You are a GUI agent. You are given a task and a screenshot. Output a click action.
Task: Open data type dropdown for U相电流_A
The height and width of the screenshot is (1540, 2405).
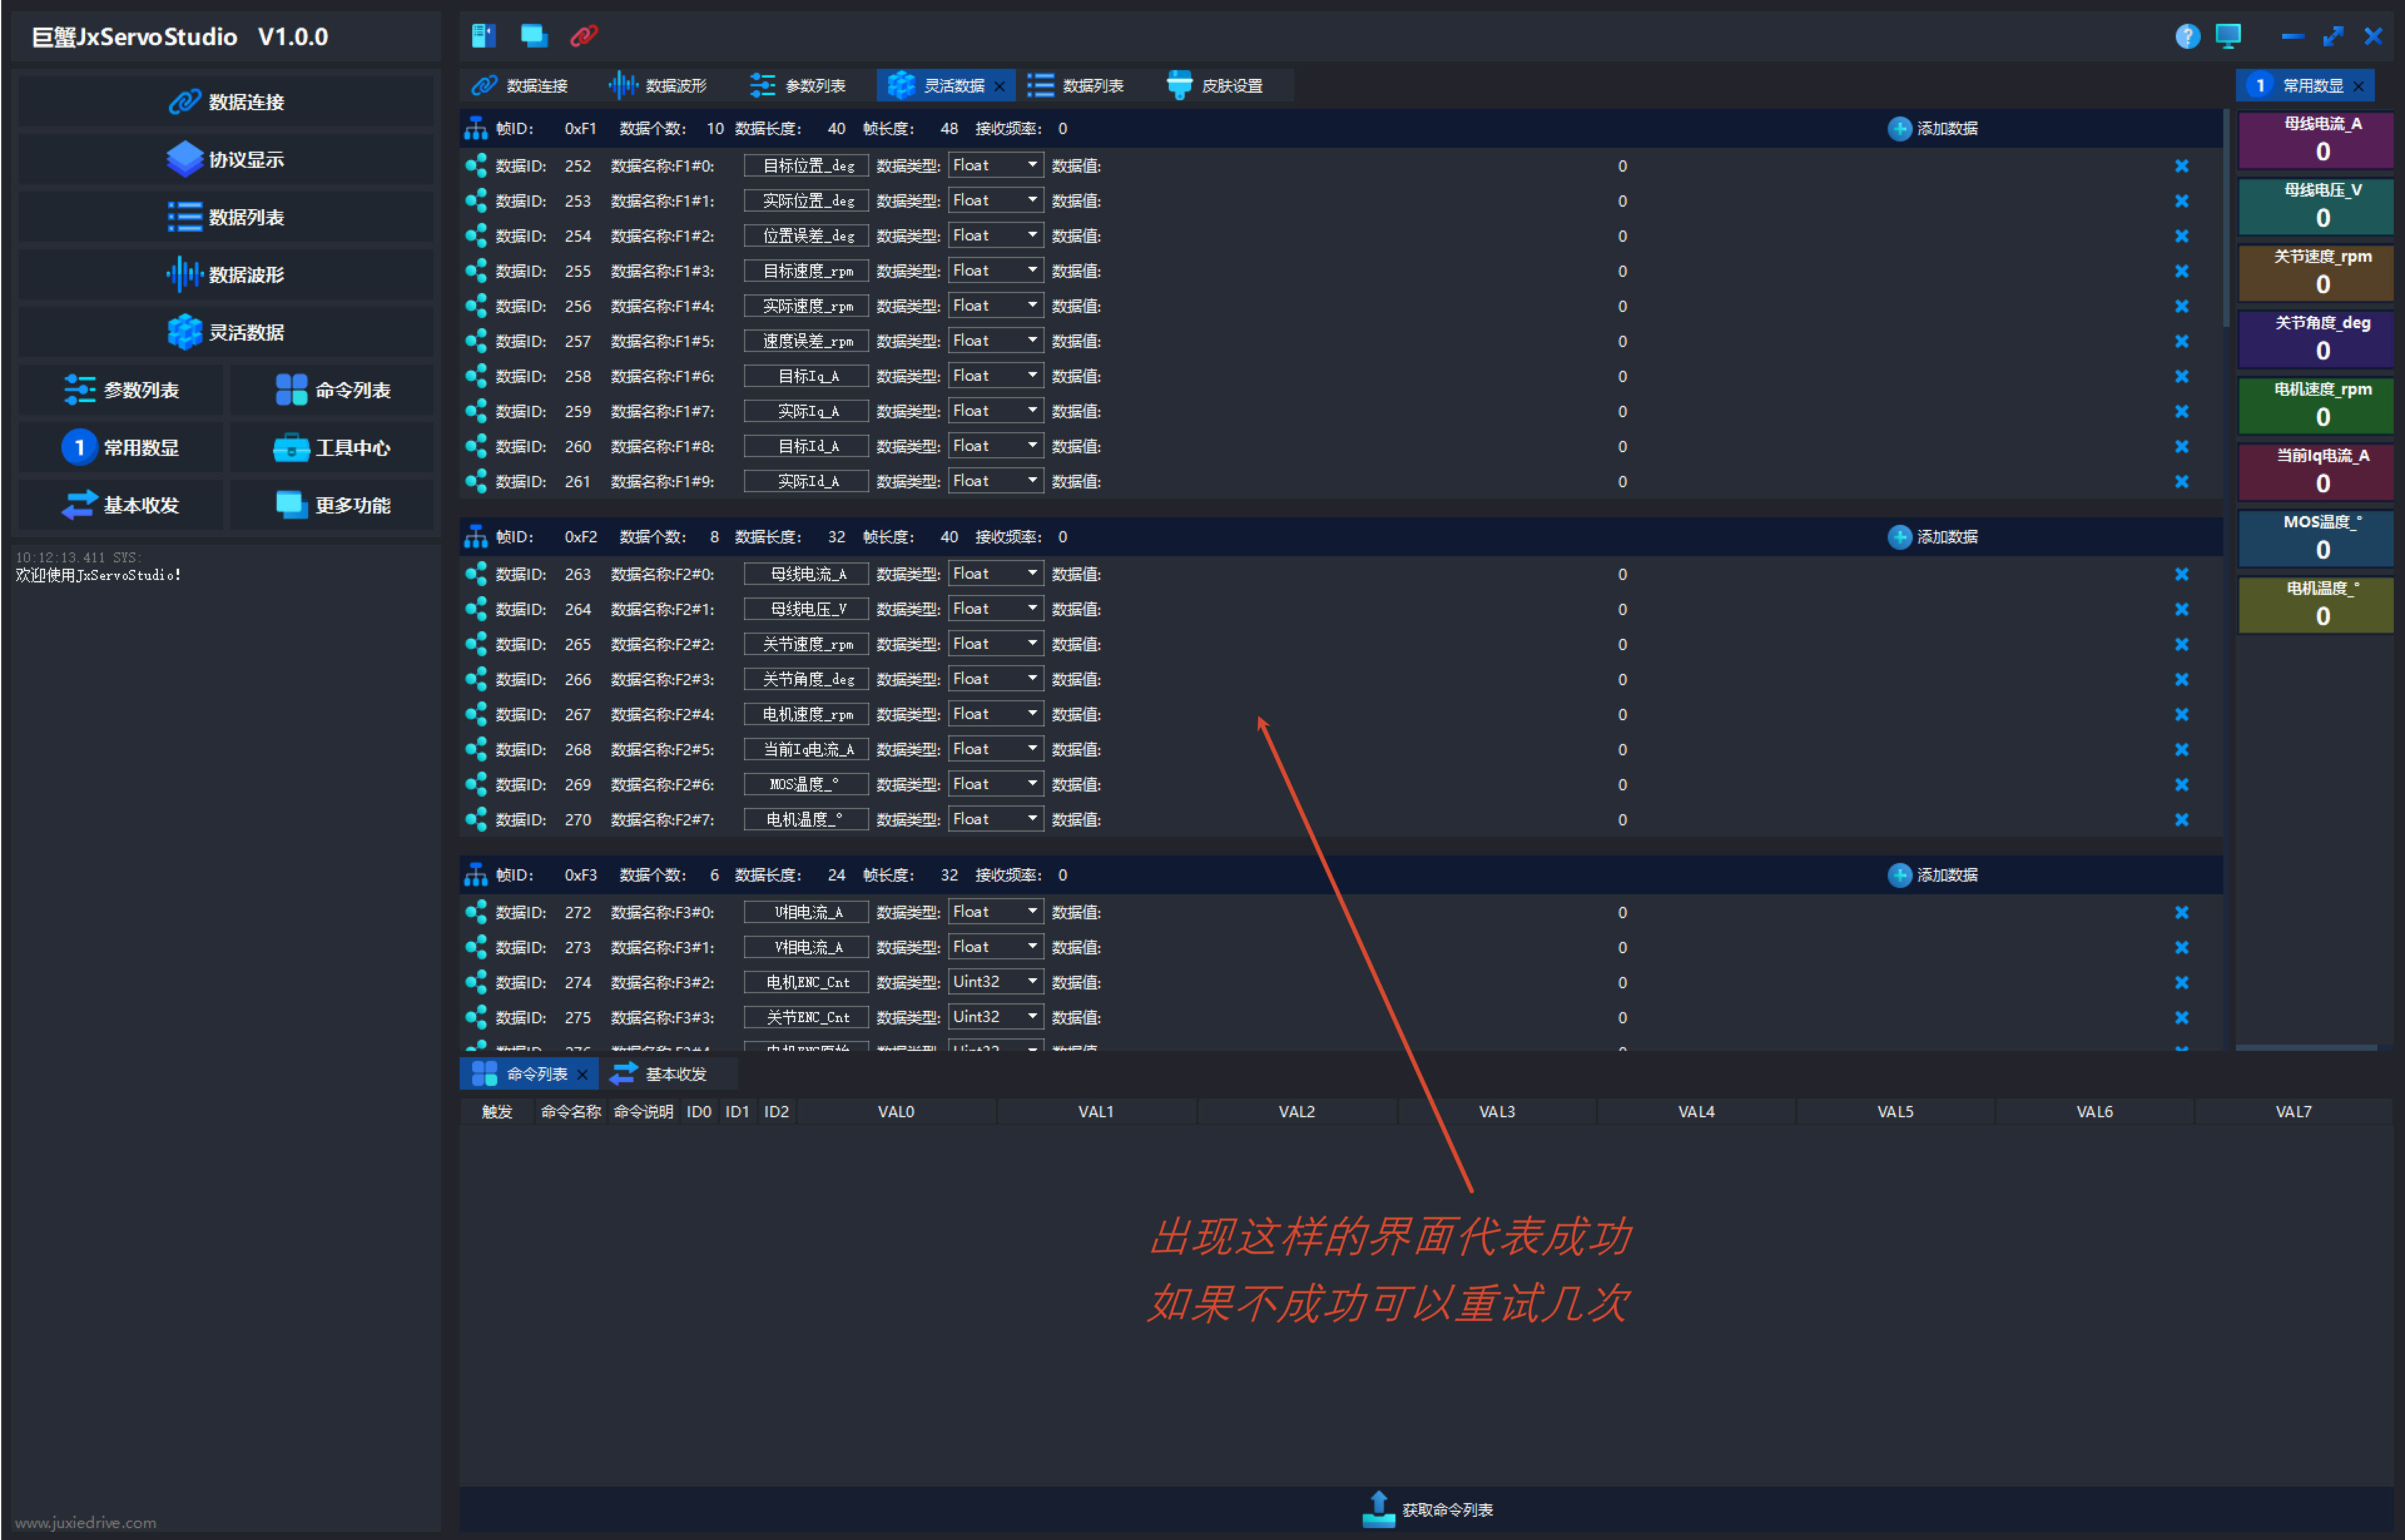(995, 911)
